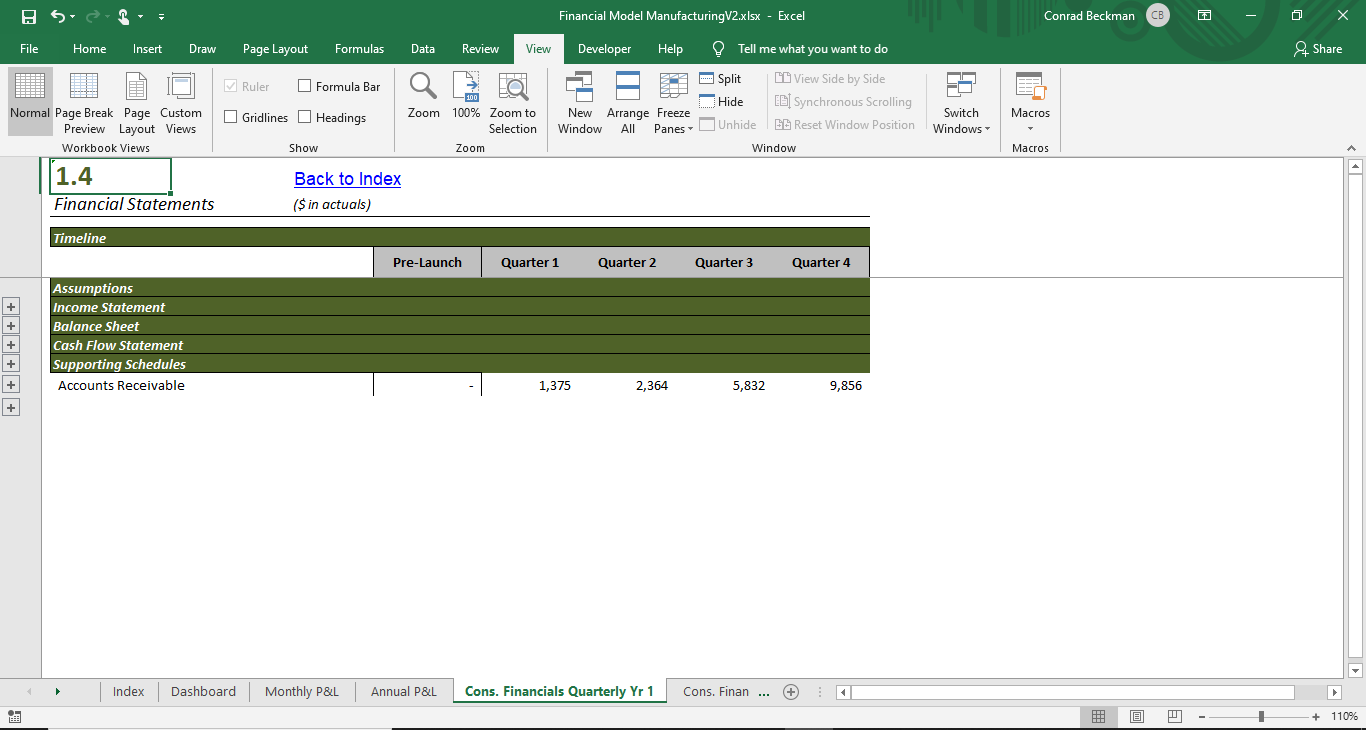Switch to Normal workbook view
Viewport: 1366px width, 730px height.
click(30, 102)
